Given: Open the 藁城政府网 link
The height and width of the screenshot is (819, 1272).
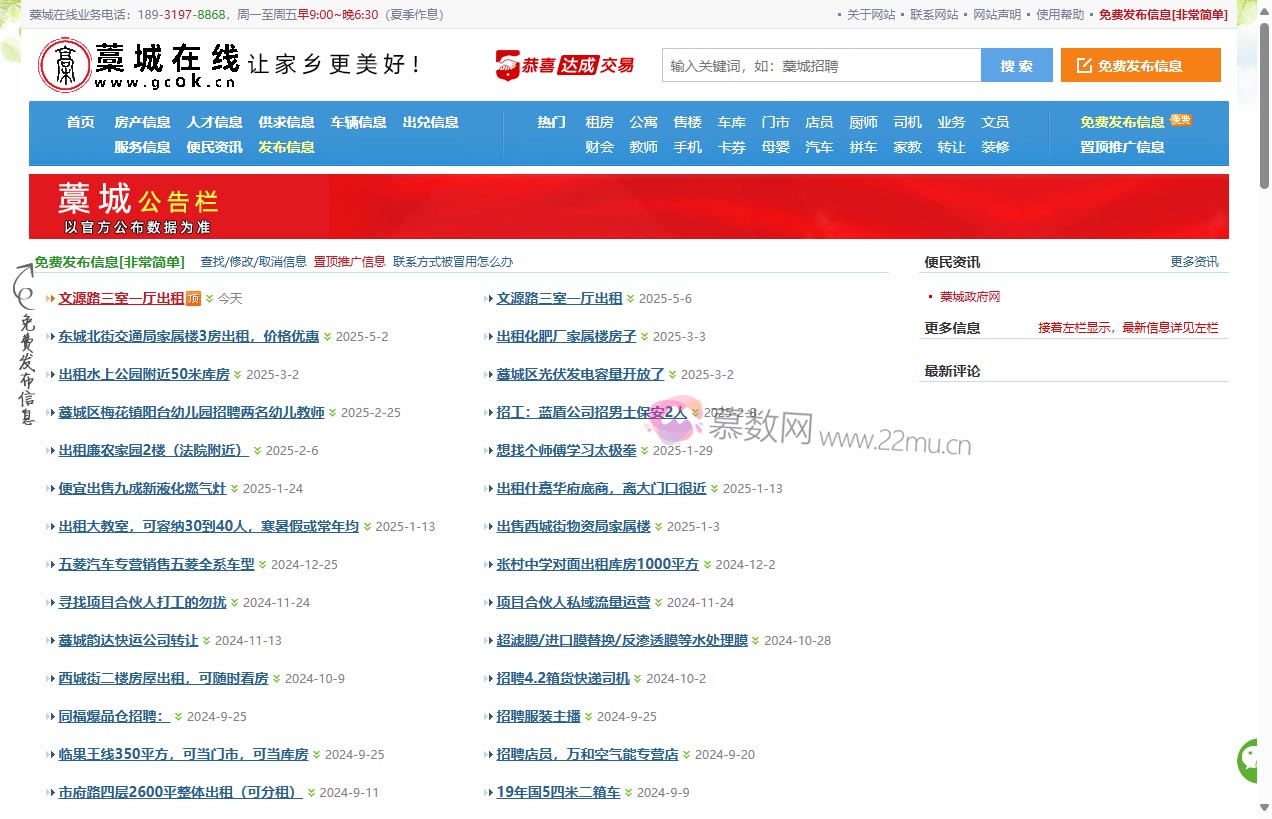Looking at the screenshot, I should click(x=969, y=297).
